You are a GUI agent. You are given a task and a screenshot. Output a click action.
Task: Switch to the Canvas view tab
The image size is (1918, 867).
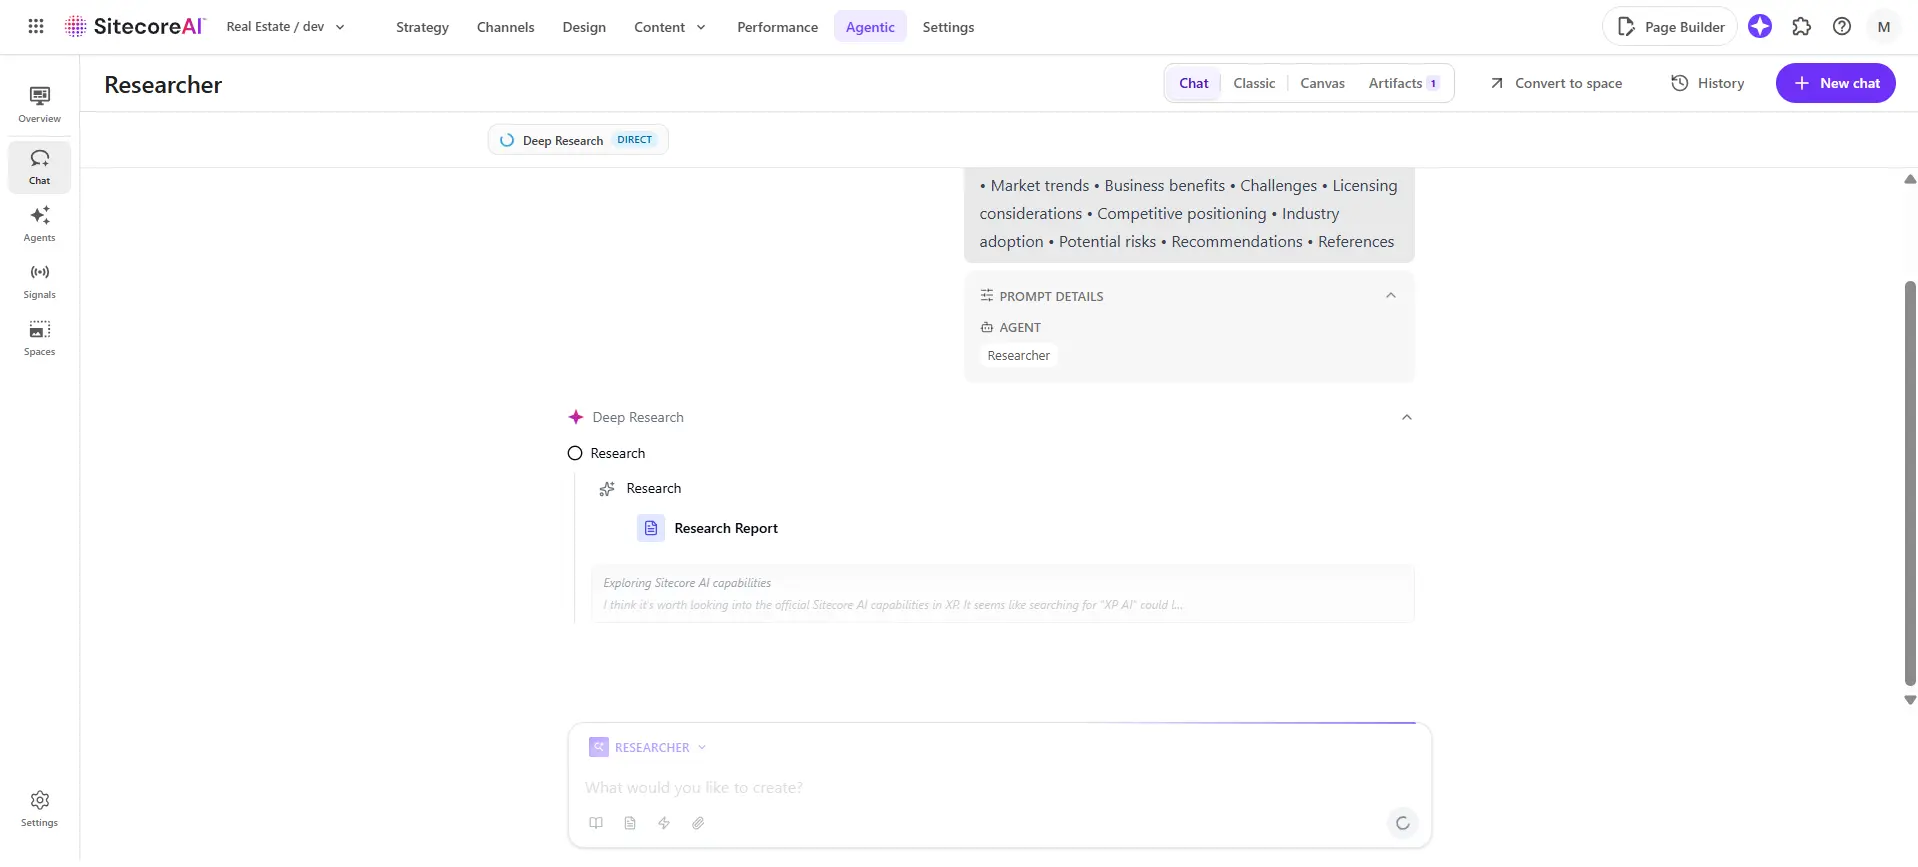[x=1322, y=83]
